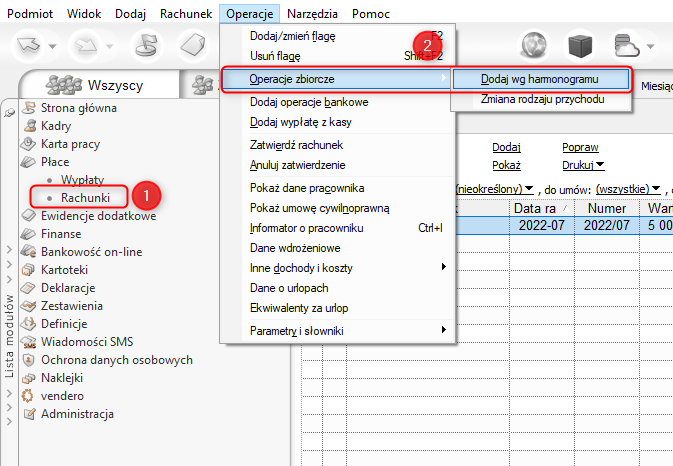
Task: Click the Bankowość on-line icon
Action: click(x=28, y=251)
